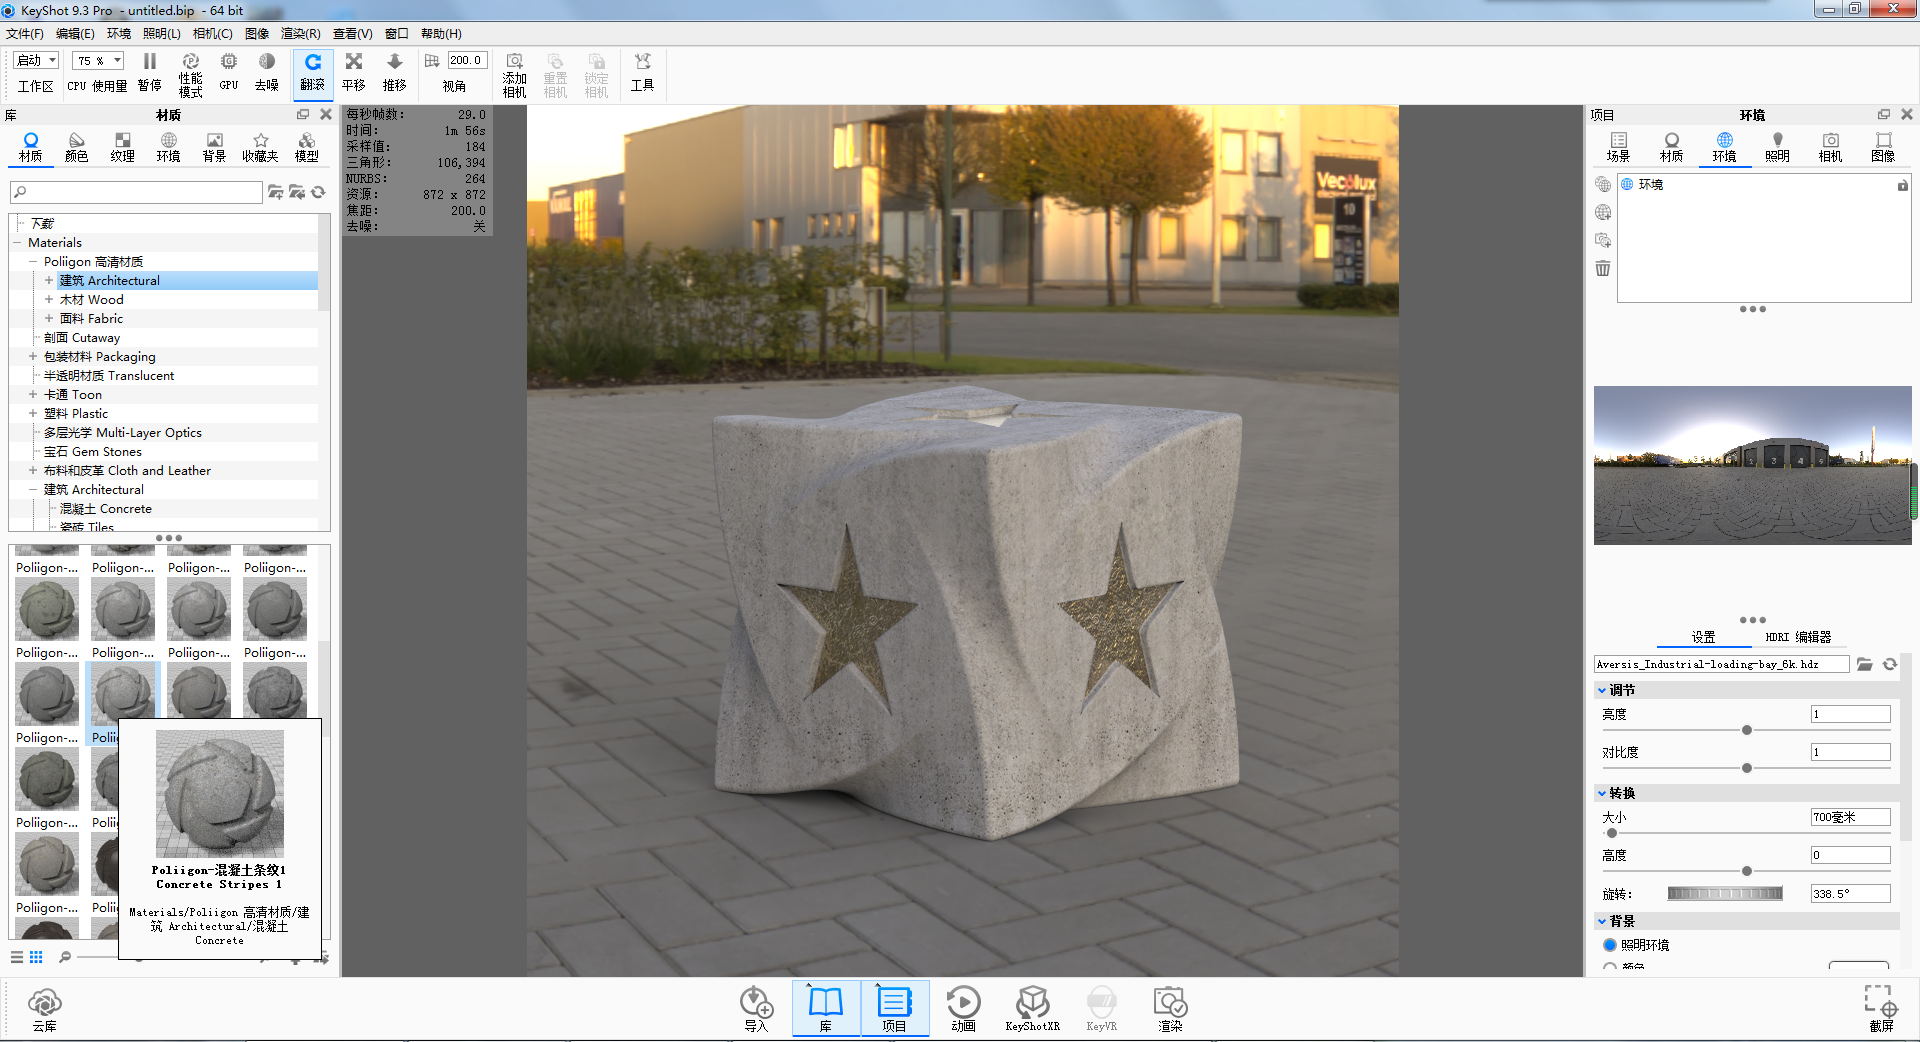Toggle 去噪 denoise
This screenshot has height=1042, width=1920.
click(x=267, y=73)
